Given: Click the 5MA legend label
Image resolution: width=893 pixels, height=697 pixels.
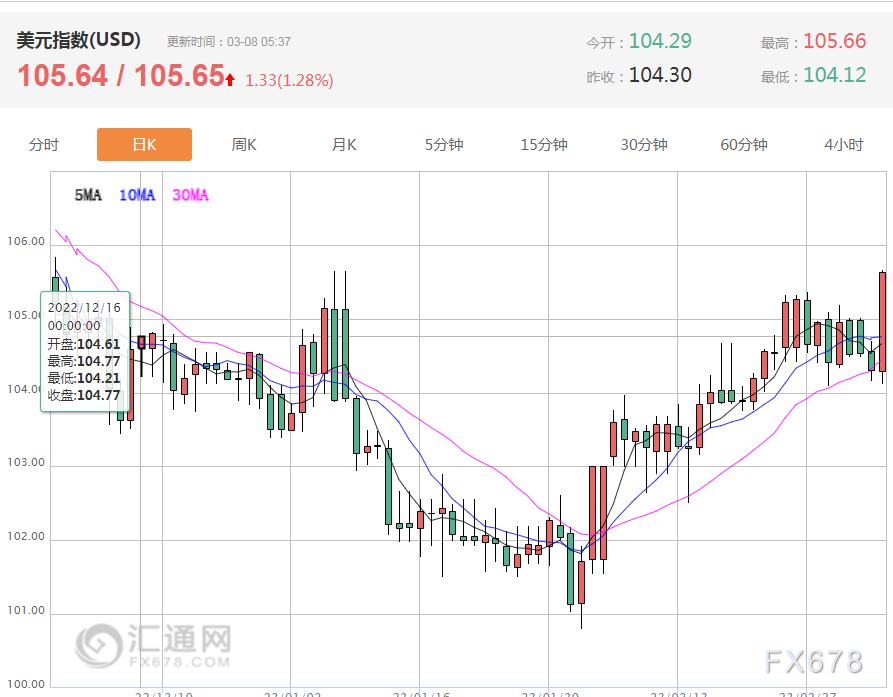Looking at the screenshot, I should point(88,195).
